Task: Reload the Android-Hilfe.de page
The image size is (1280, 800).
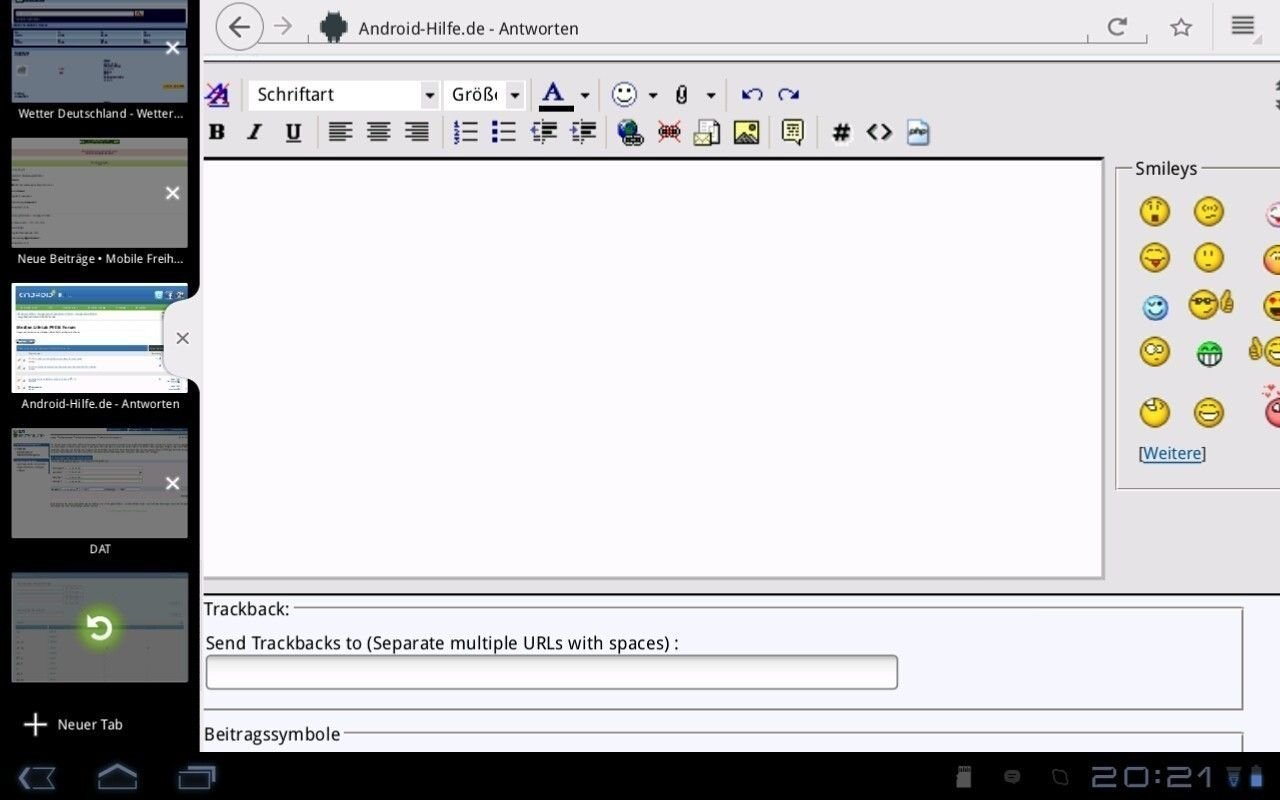Action: pyautogui.click(x=1117, y=27)
